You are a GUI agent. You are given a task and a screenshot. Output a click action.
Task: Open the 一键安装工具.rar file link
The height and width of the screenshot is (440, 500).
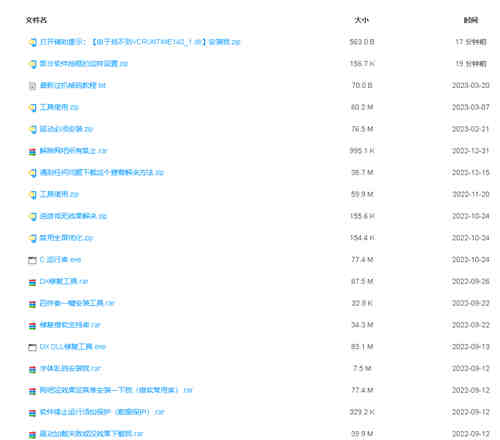[77, 303]
